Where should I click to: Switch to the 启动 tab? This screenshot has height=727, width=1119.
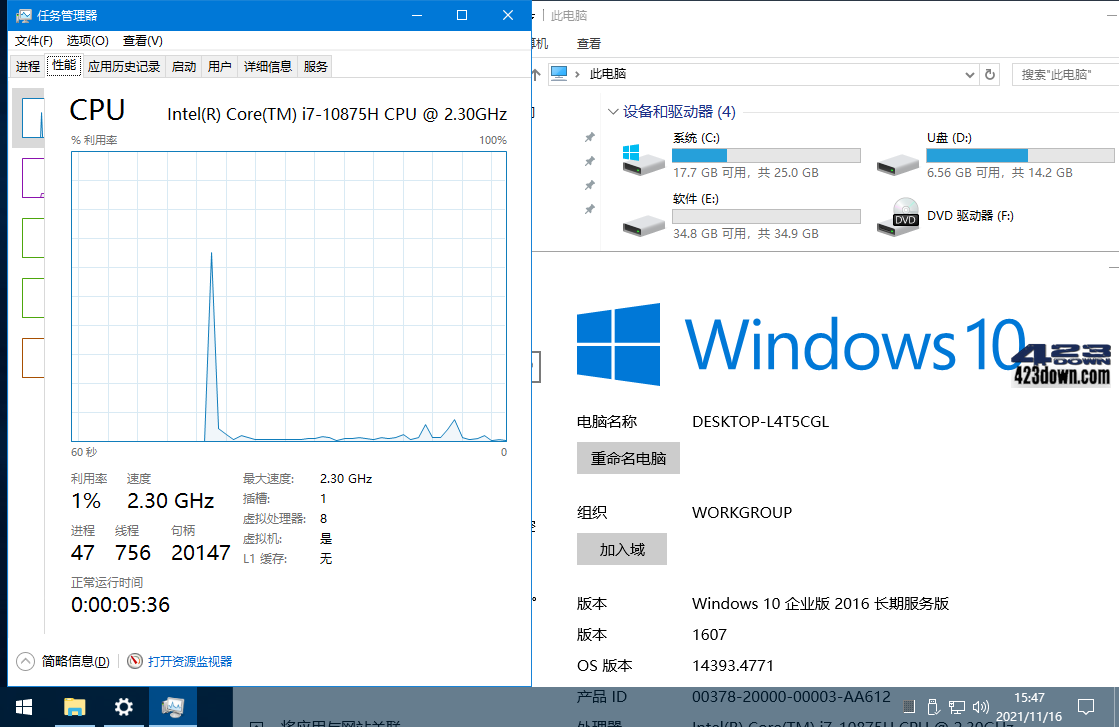tap(184, 66)
